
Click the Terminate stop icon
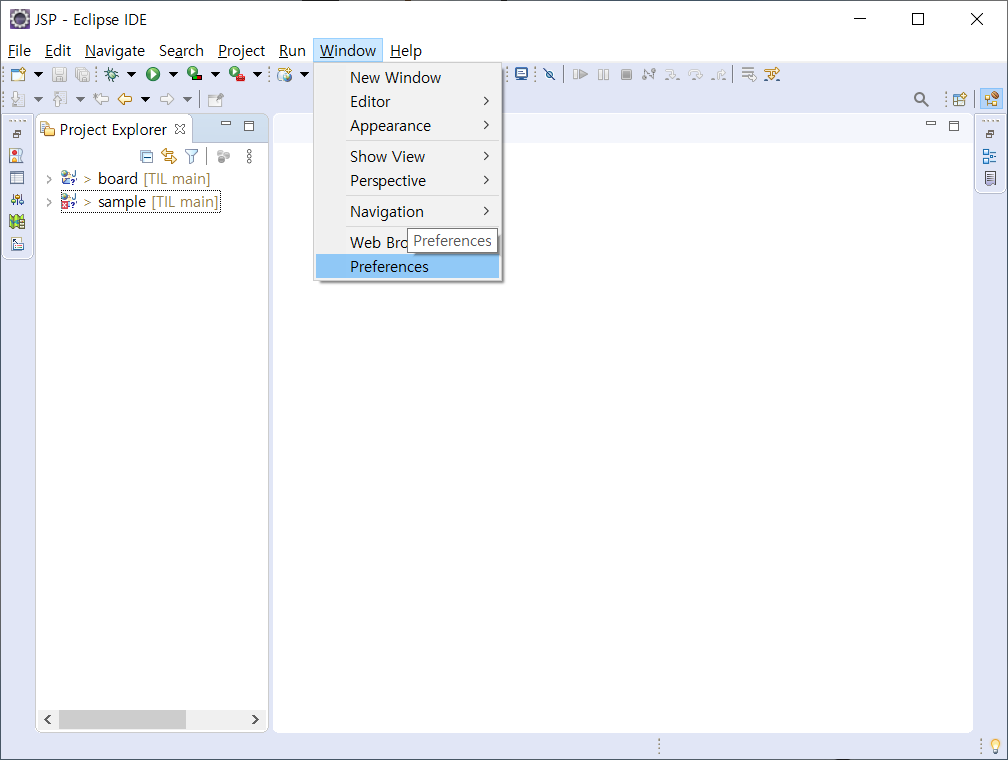click(x=626, y=75)
